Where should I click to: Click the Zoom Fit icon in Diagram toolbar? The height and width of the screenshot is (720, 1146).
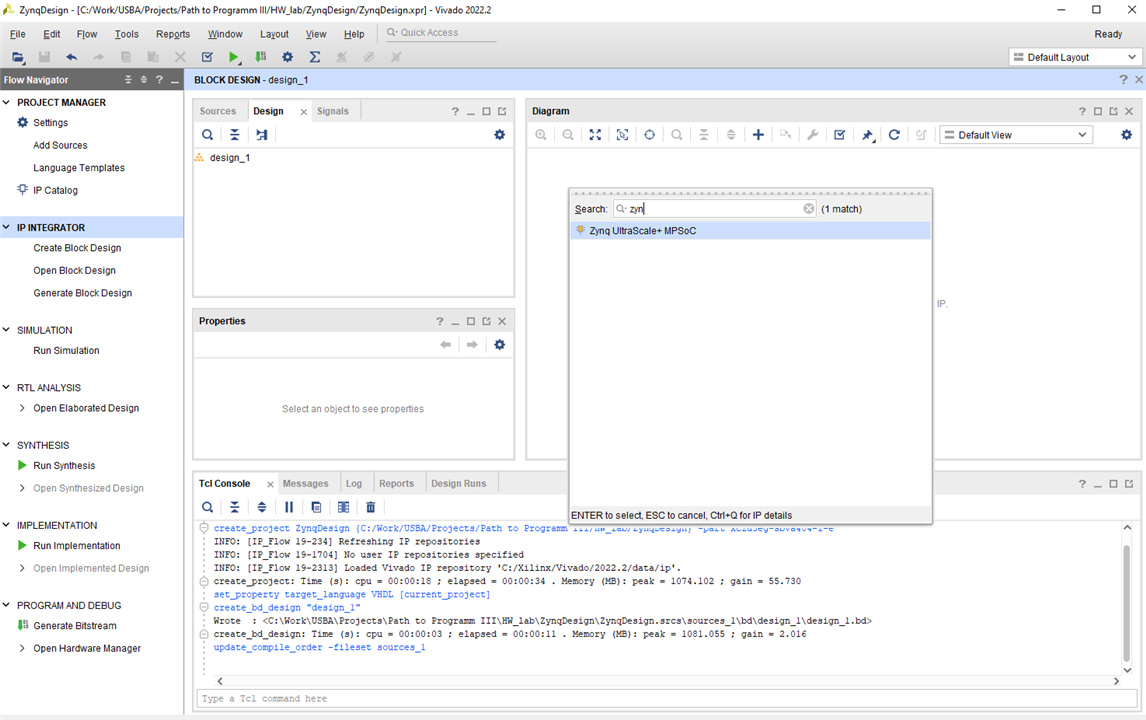click(x=595, y=135)
